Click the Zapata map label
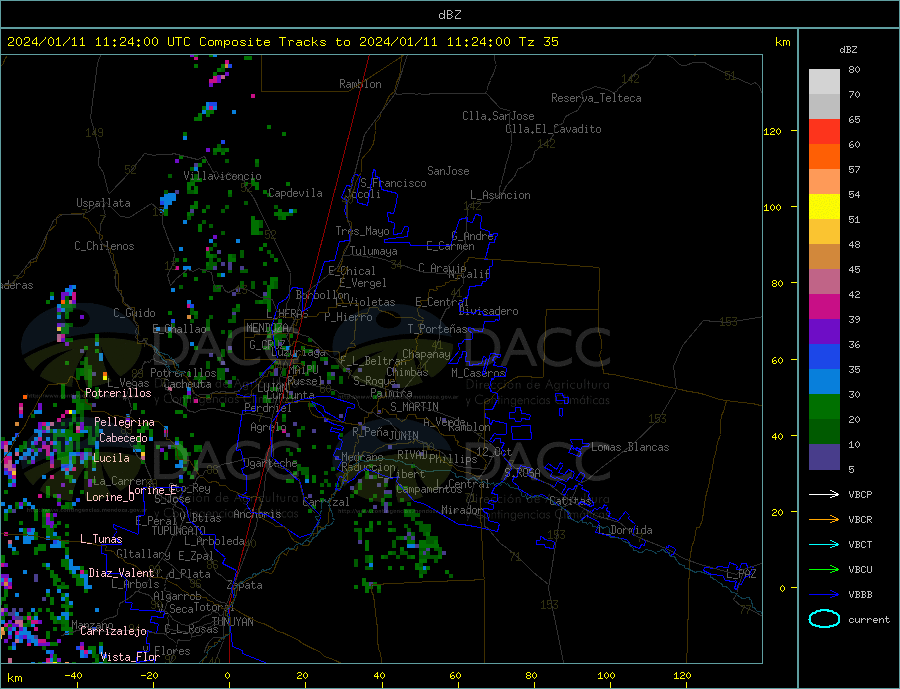The image size is (900, 689). [245, 585]
